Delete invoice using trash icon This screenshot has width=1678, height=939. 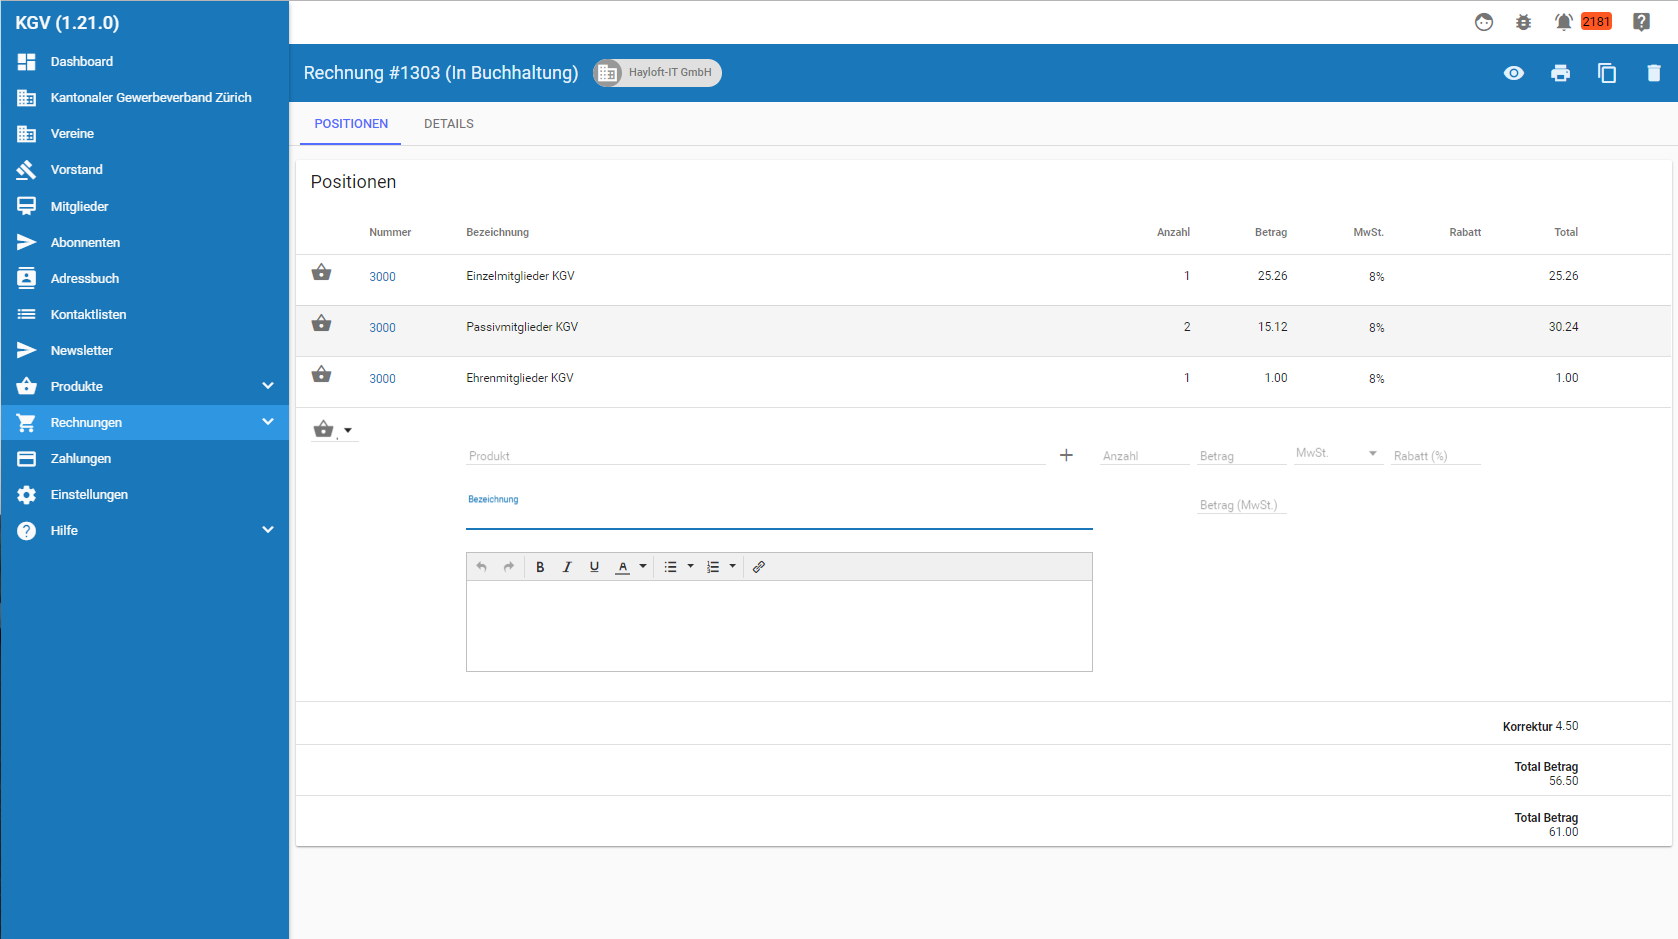click(x=1653, y=73)
